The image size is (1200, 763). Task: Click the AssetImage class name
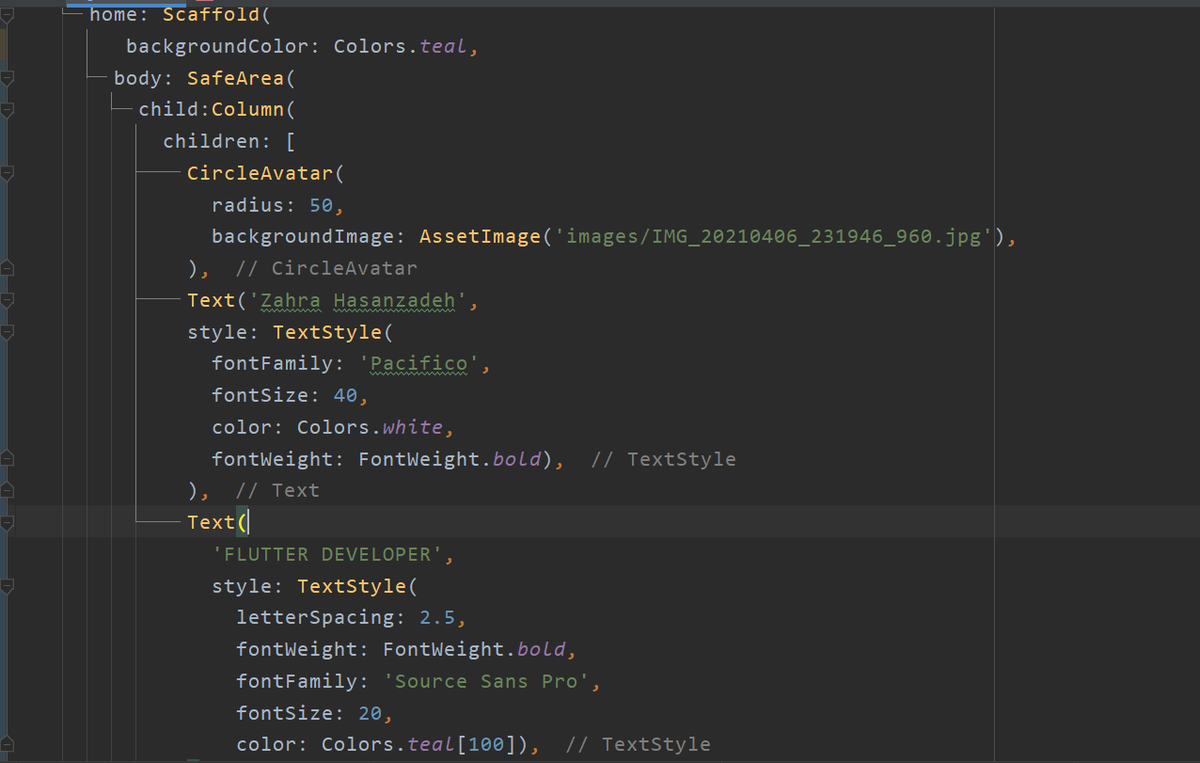pos(480,237)
